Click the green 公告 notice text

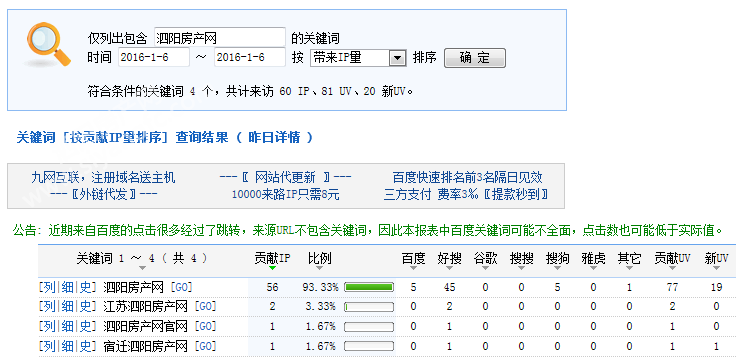click(x=368, y=231)
